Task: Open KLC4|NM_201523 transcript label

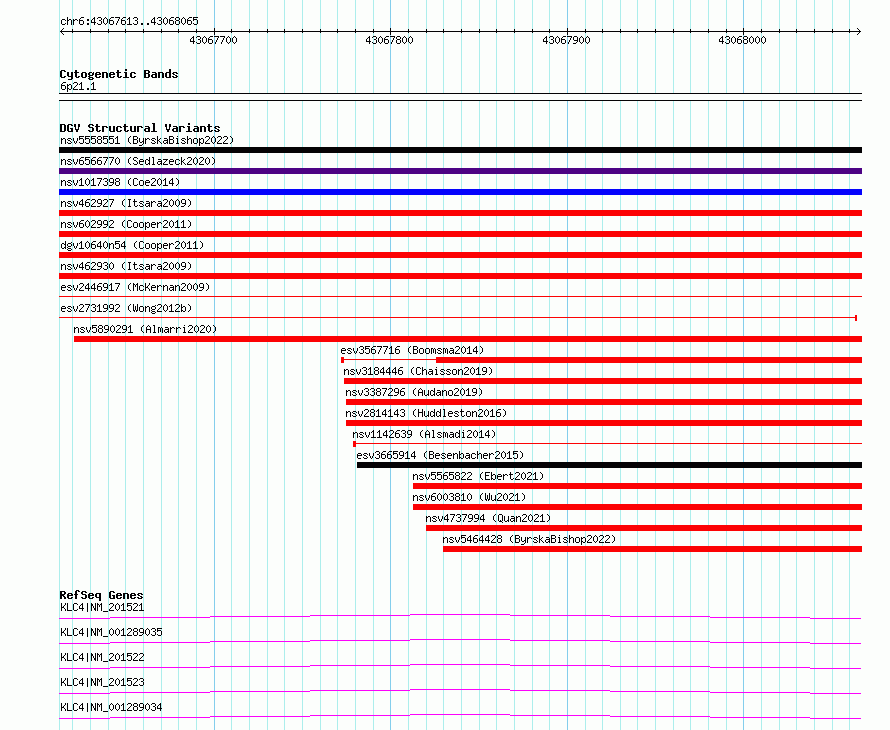Action: [x=102, y=682]
